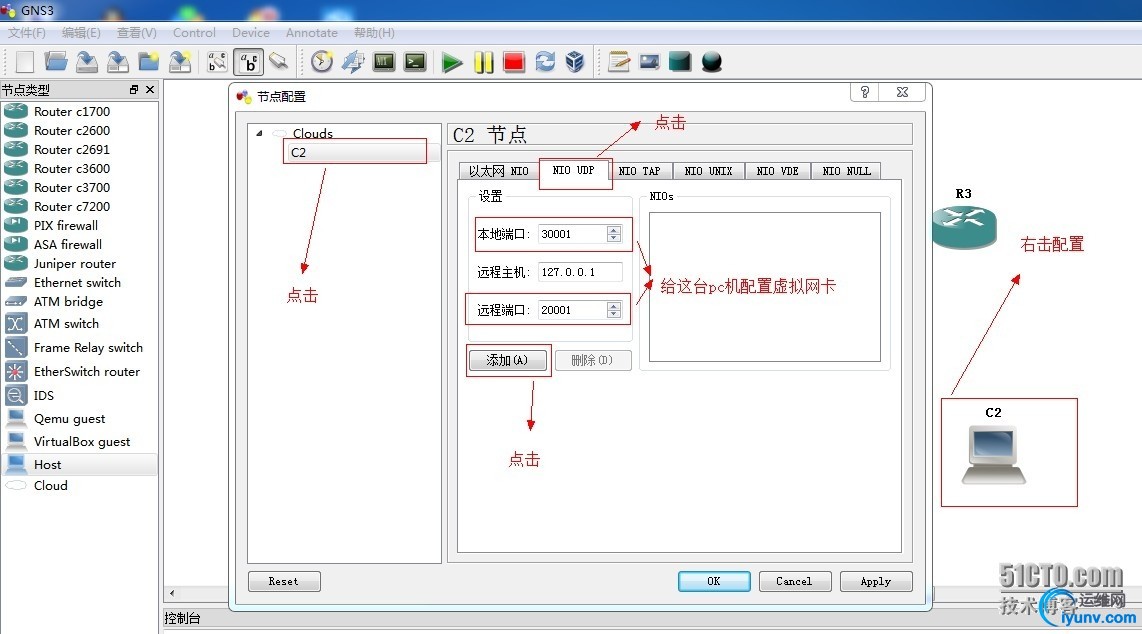Click the new project folder icon
The width and height of the screenshot is (1142, 634).
click(x=149, y=62)
